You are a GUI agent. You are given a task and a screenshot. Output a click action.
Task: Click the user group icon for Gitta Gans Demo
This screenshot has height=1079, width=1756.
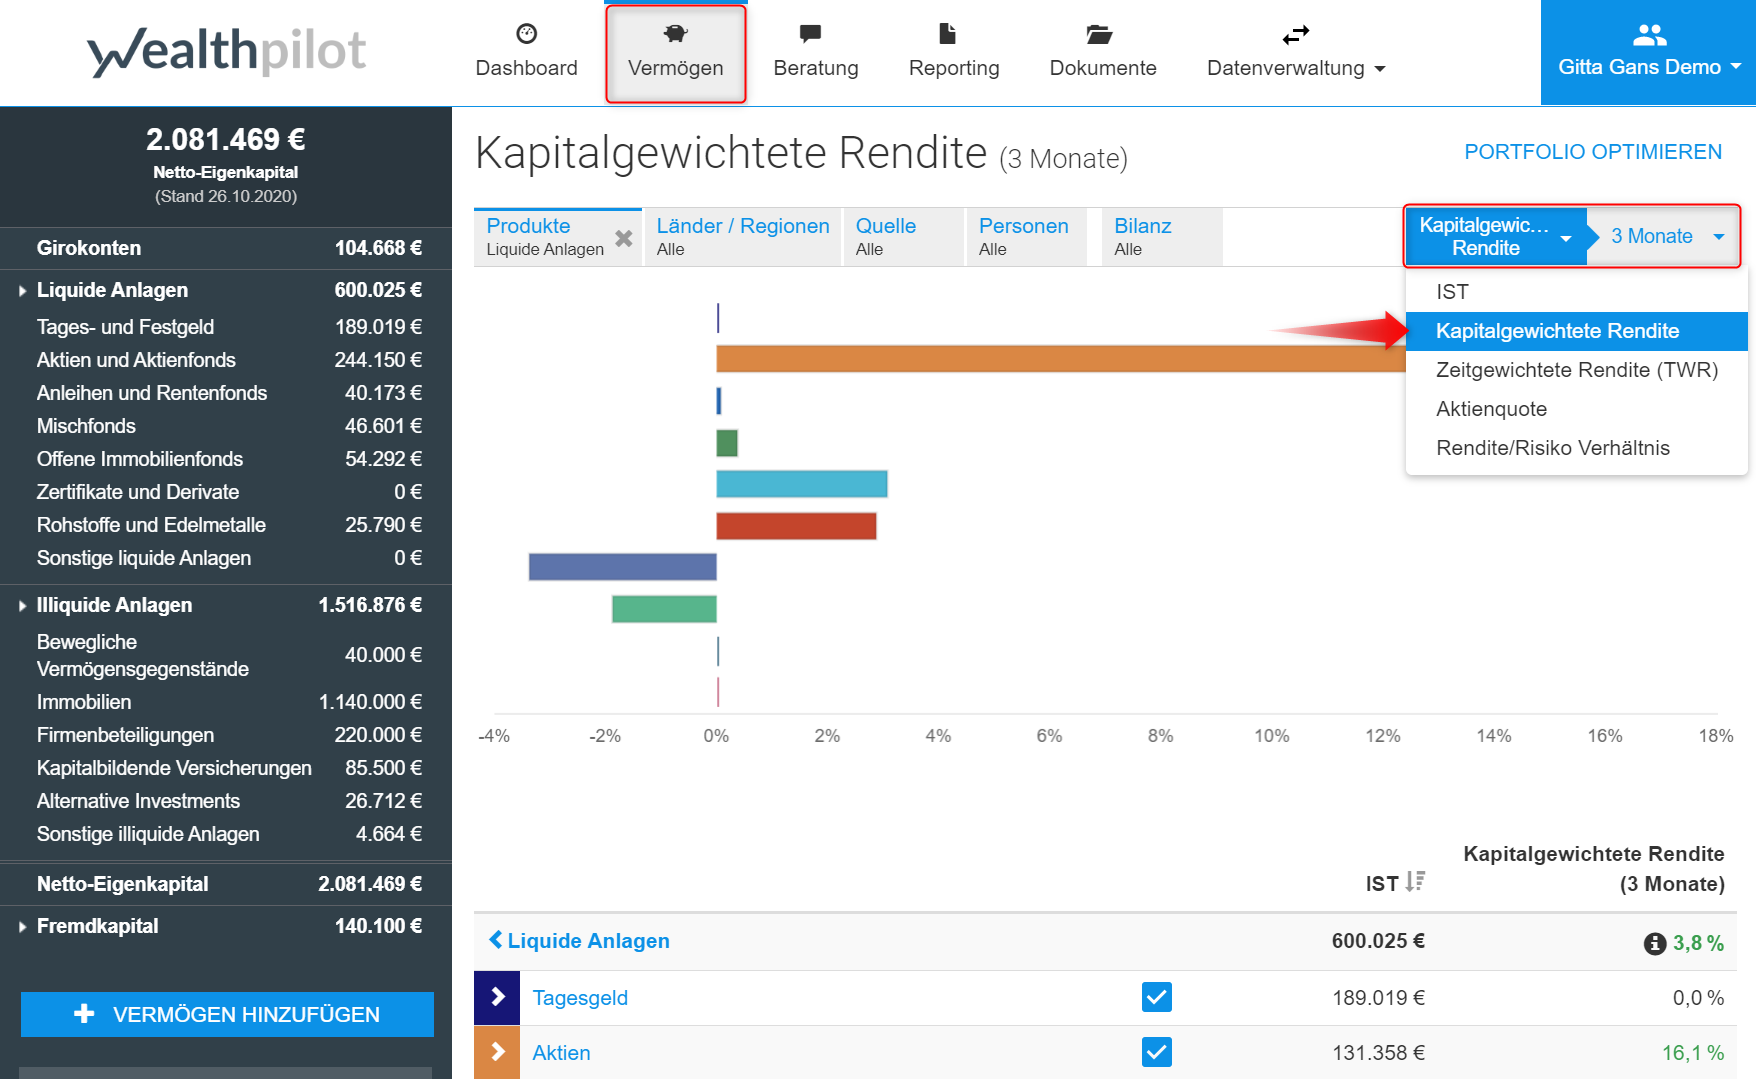pyautogui.click(x=1649, y=35)
